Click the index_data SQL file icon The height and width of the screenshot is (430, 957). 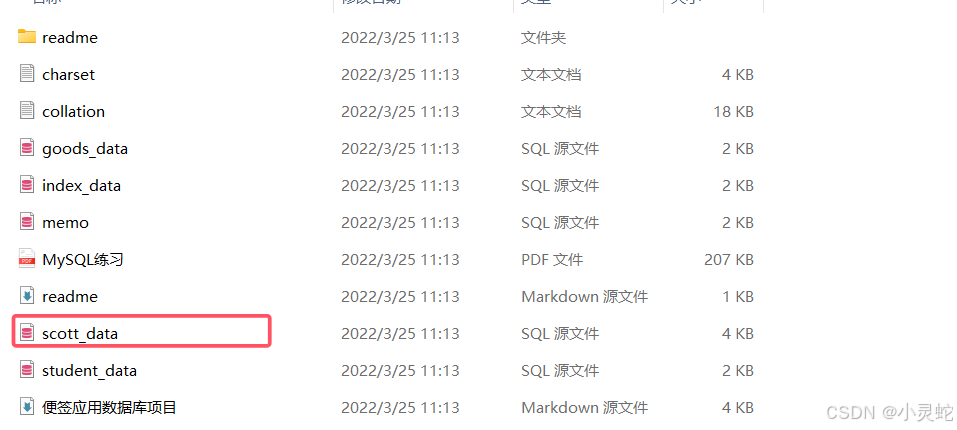tap(26, 185)
